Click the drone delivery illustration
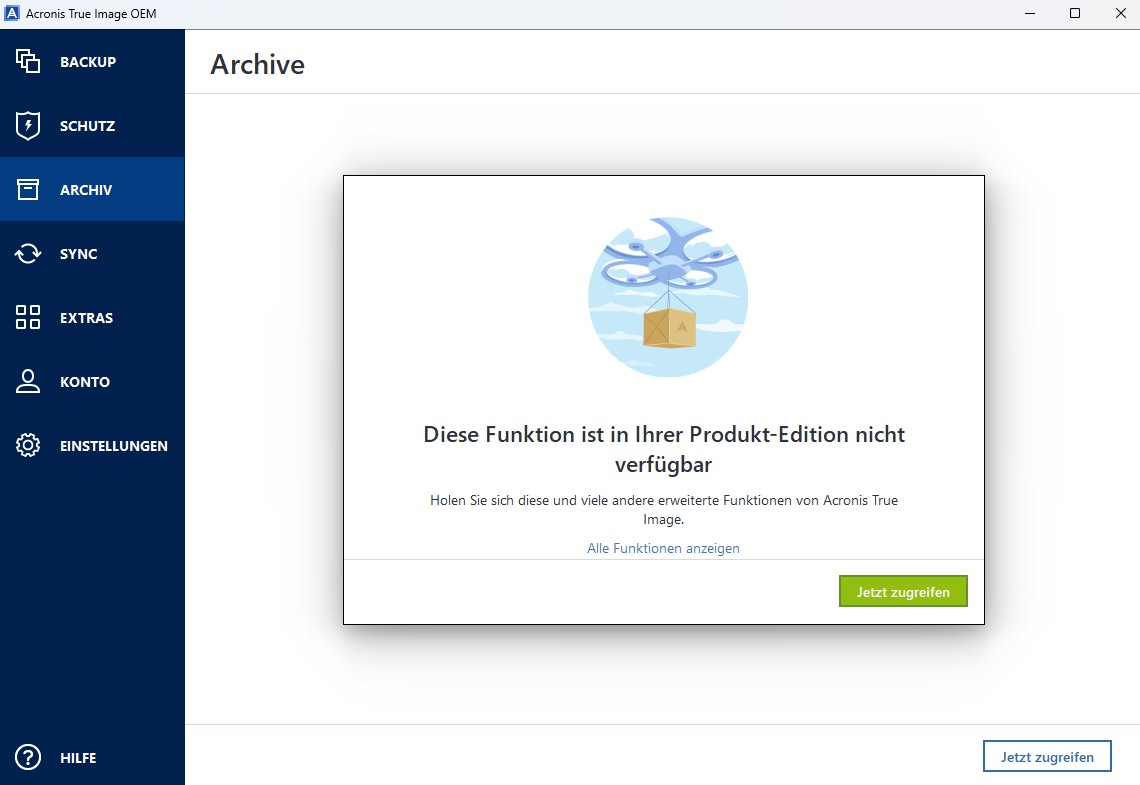The width and height of the screenshot is (1140, 785). point(667,296)
